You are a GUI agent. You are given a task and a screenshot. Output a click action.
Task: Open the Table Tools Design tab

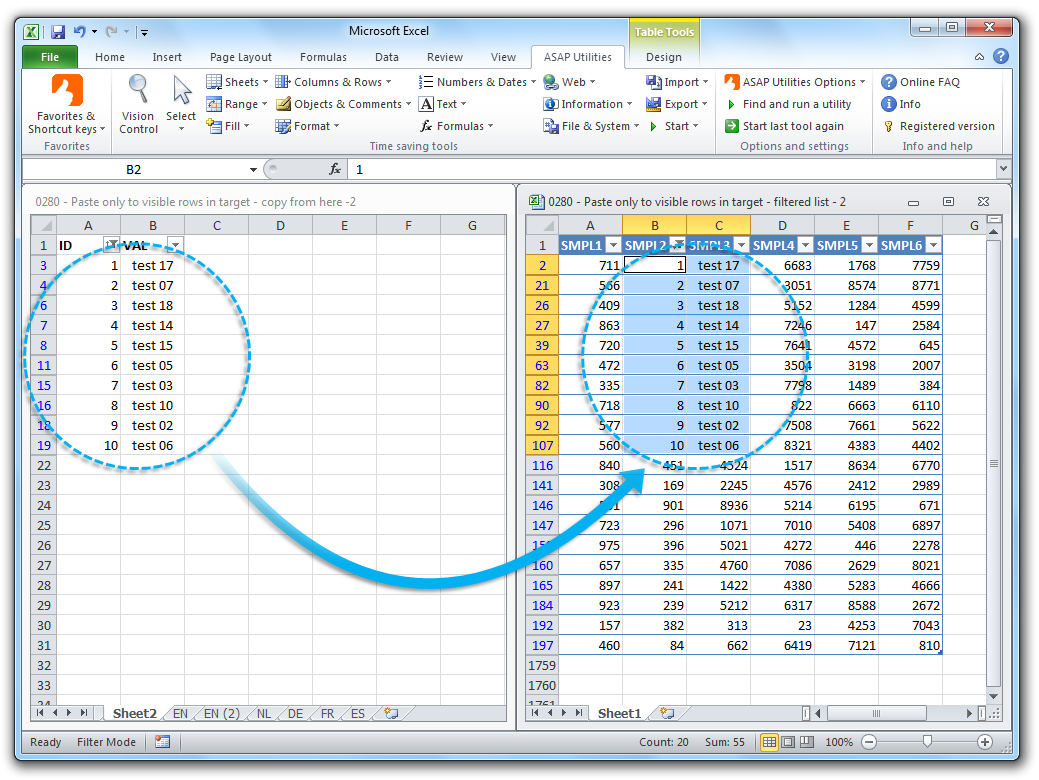[664, 57]
